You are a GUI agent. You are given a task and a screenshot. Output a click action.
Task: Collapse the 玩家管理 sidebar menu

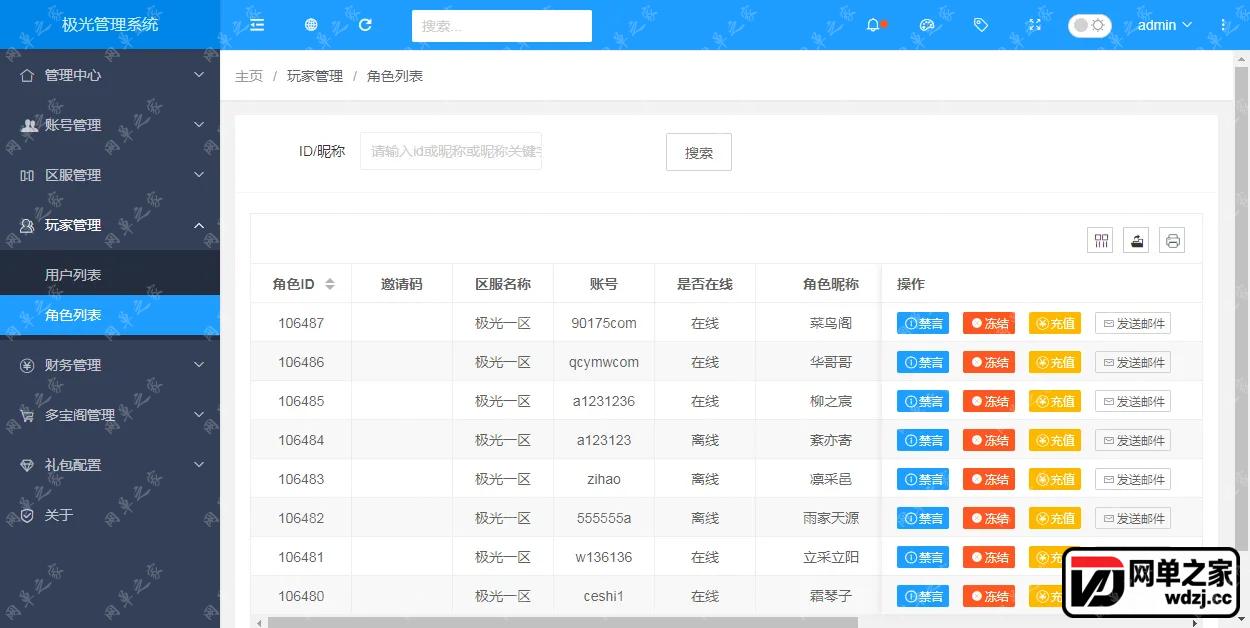coord(110,225)
